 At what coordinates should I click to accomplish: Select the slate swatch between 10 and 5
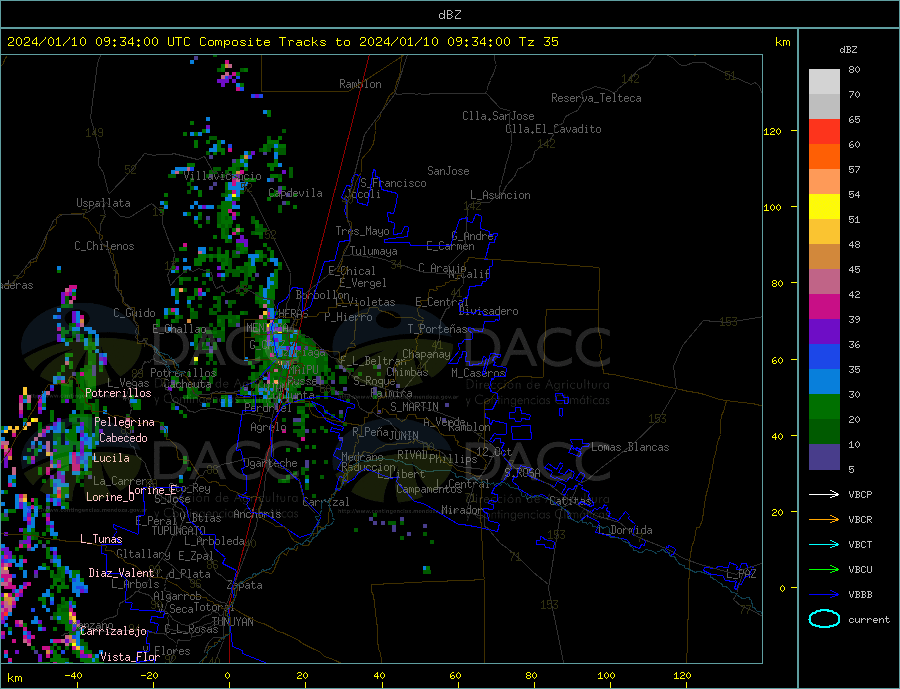(824, 457)
